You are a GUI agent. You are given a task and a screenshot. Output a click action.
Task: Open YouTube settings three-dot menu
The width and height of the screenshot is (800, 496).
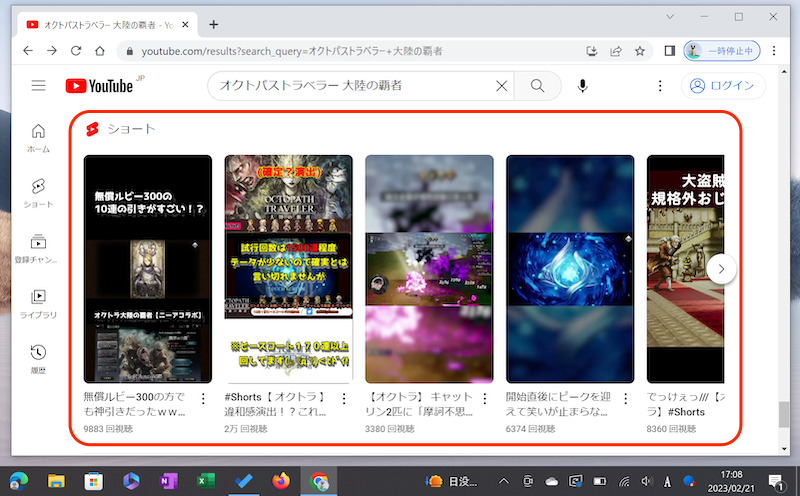659,86
